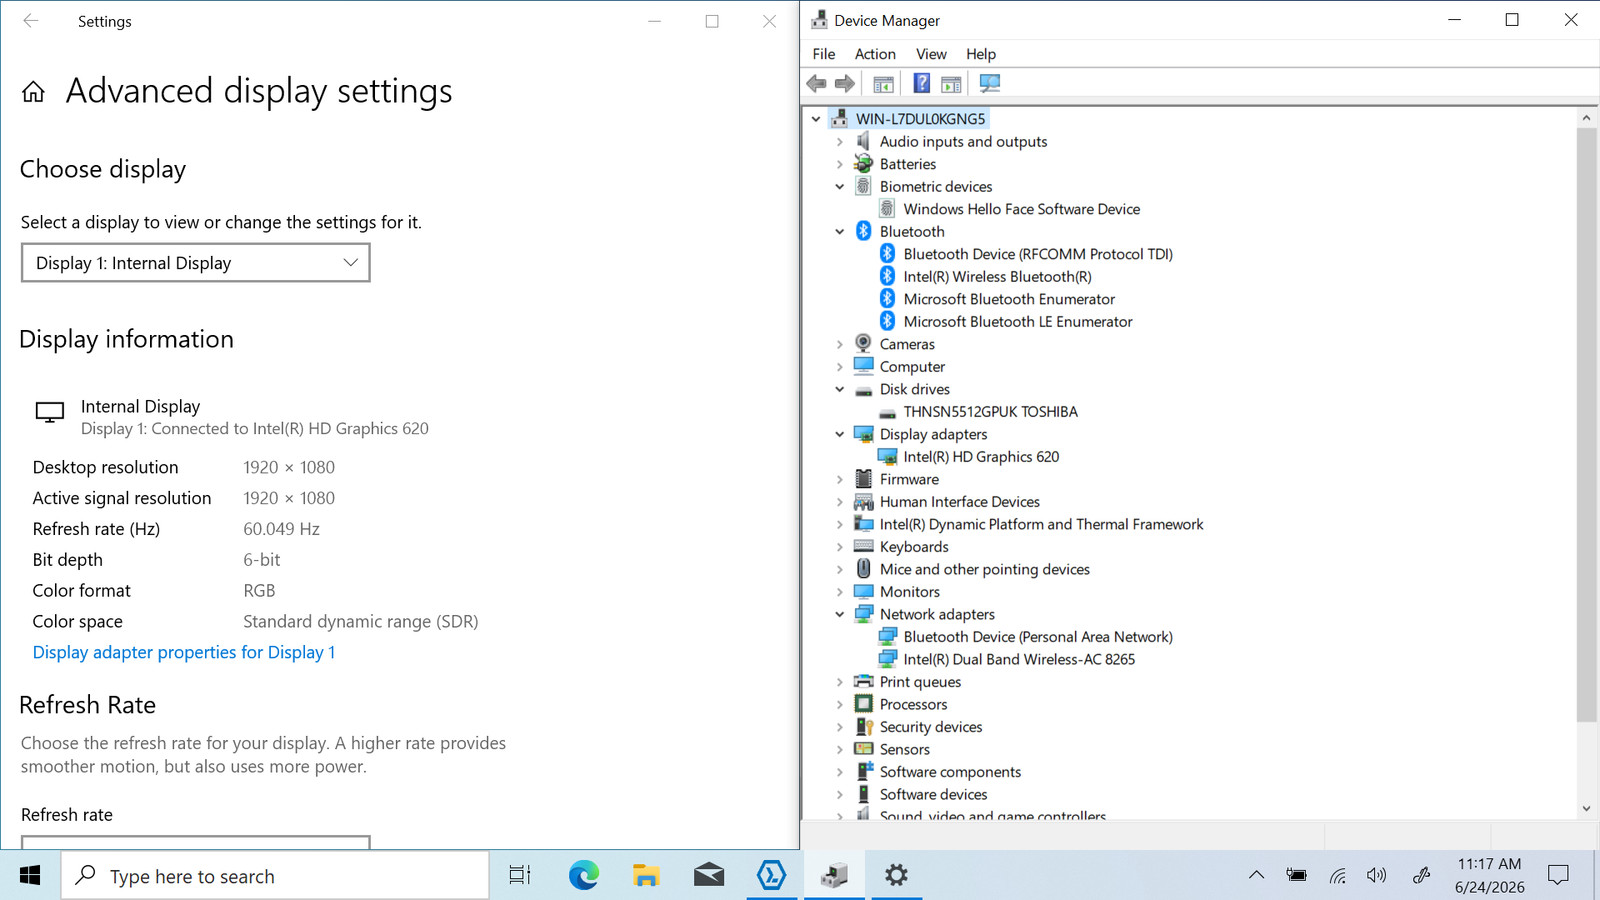1600x900 pixels.
Task: Click the Scan for hardware changes icon
Action: [990, 84]
